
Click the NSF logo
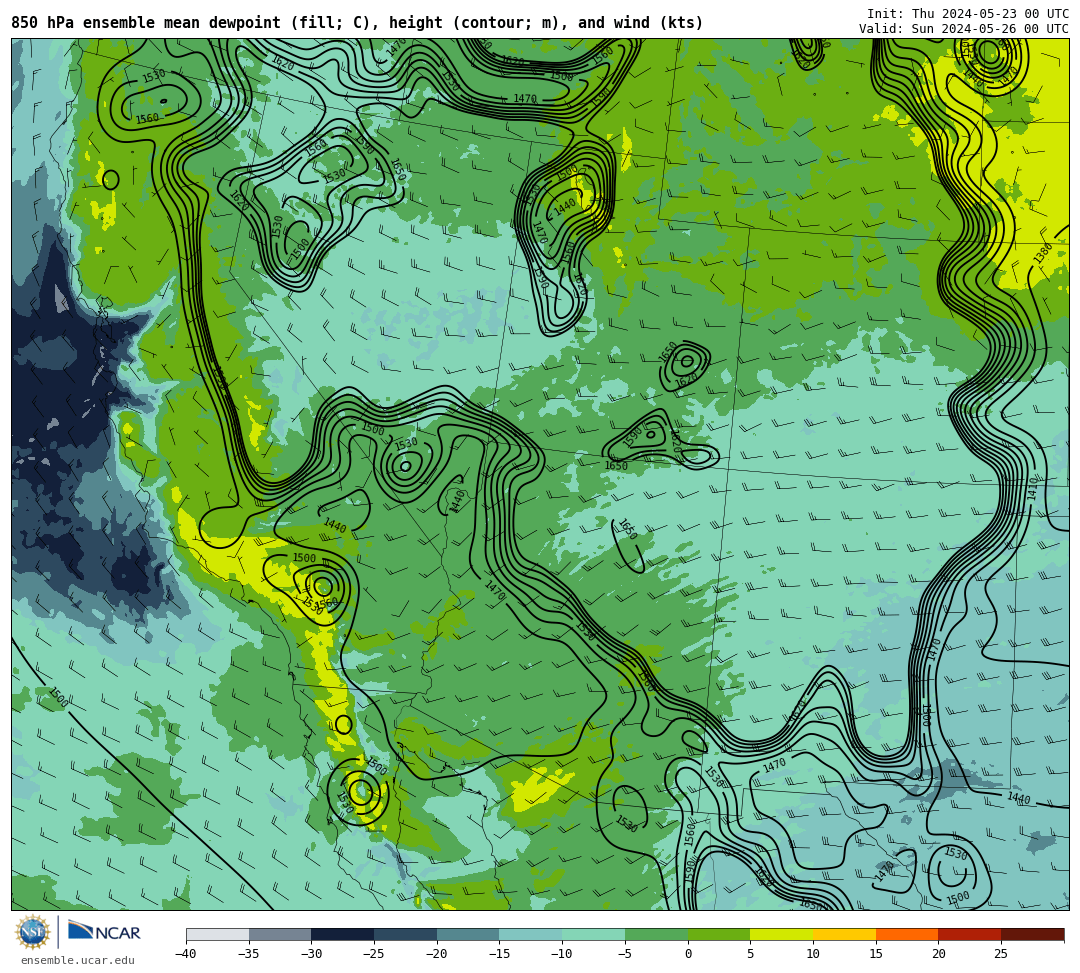coord(33,932)
